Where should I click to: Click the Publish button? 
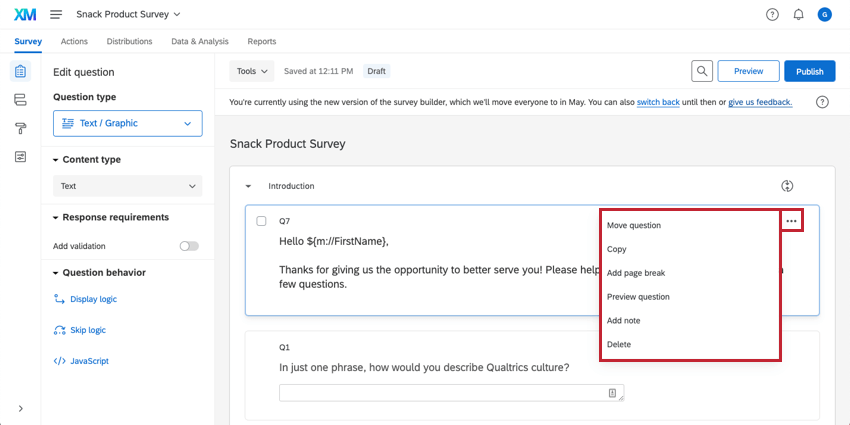coord(809,71)
